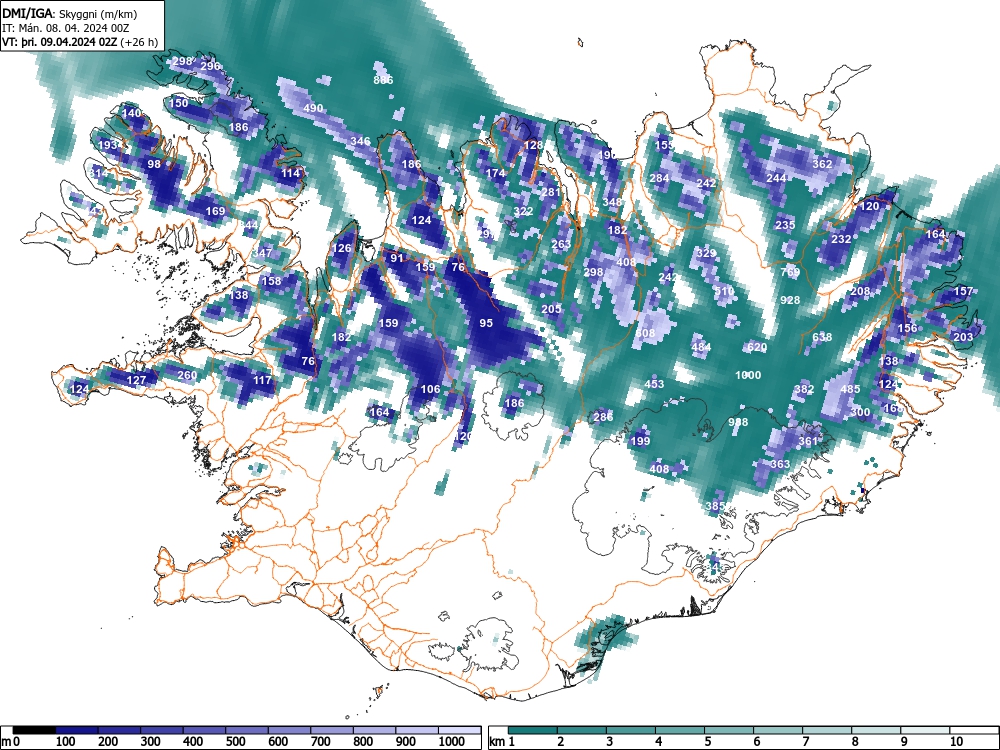Click the visibility value 106 on the map
The image size is (1000, 750).
(430, 389)
